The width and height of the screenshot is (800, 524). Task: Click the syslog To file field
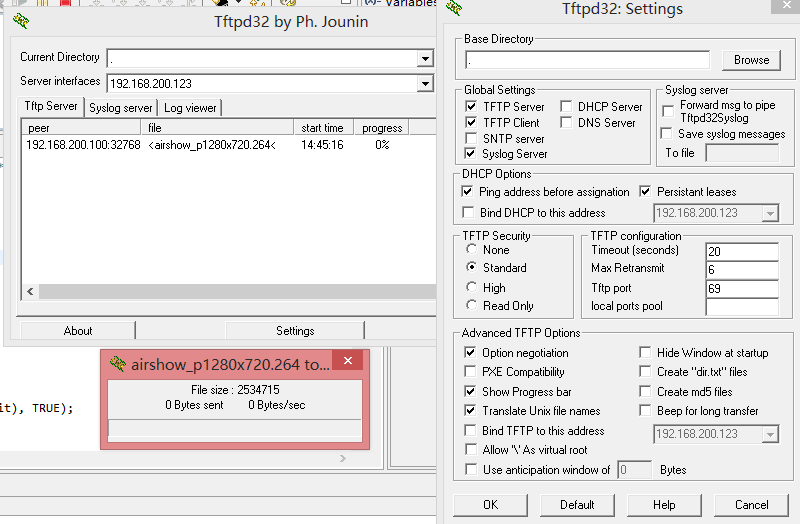tap(742, 153)
